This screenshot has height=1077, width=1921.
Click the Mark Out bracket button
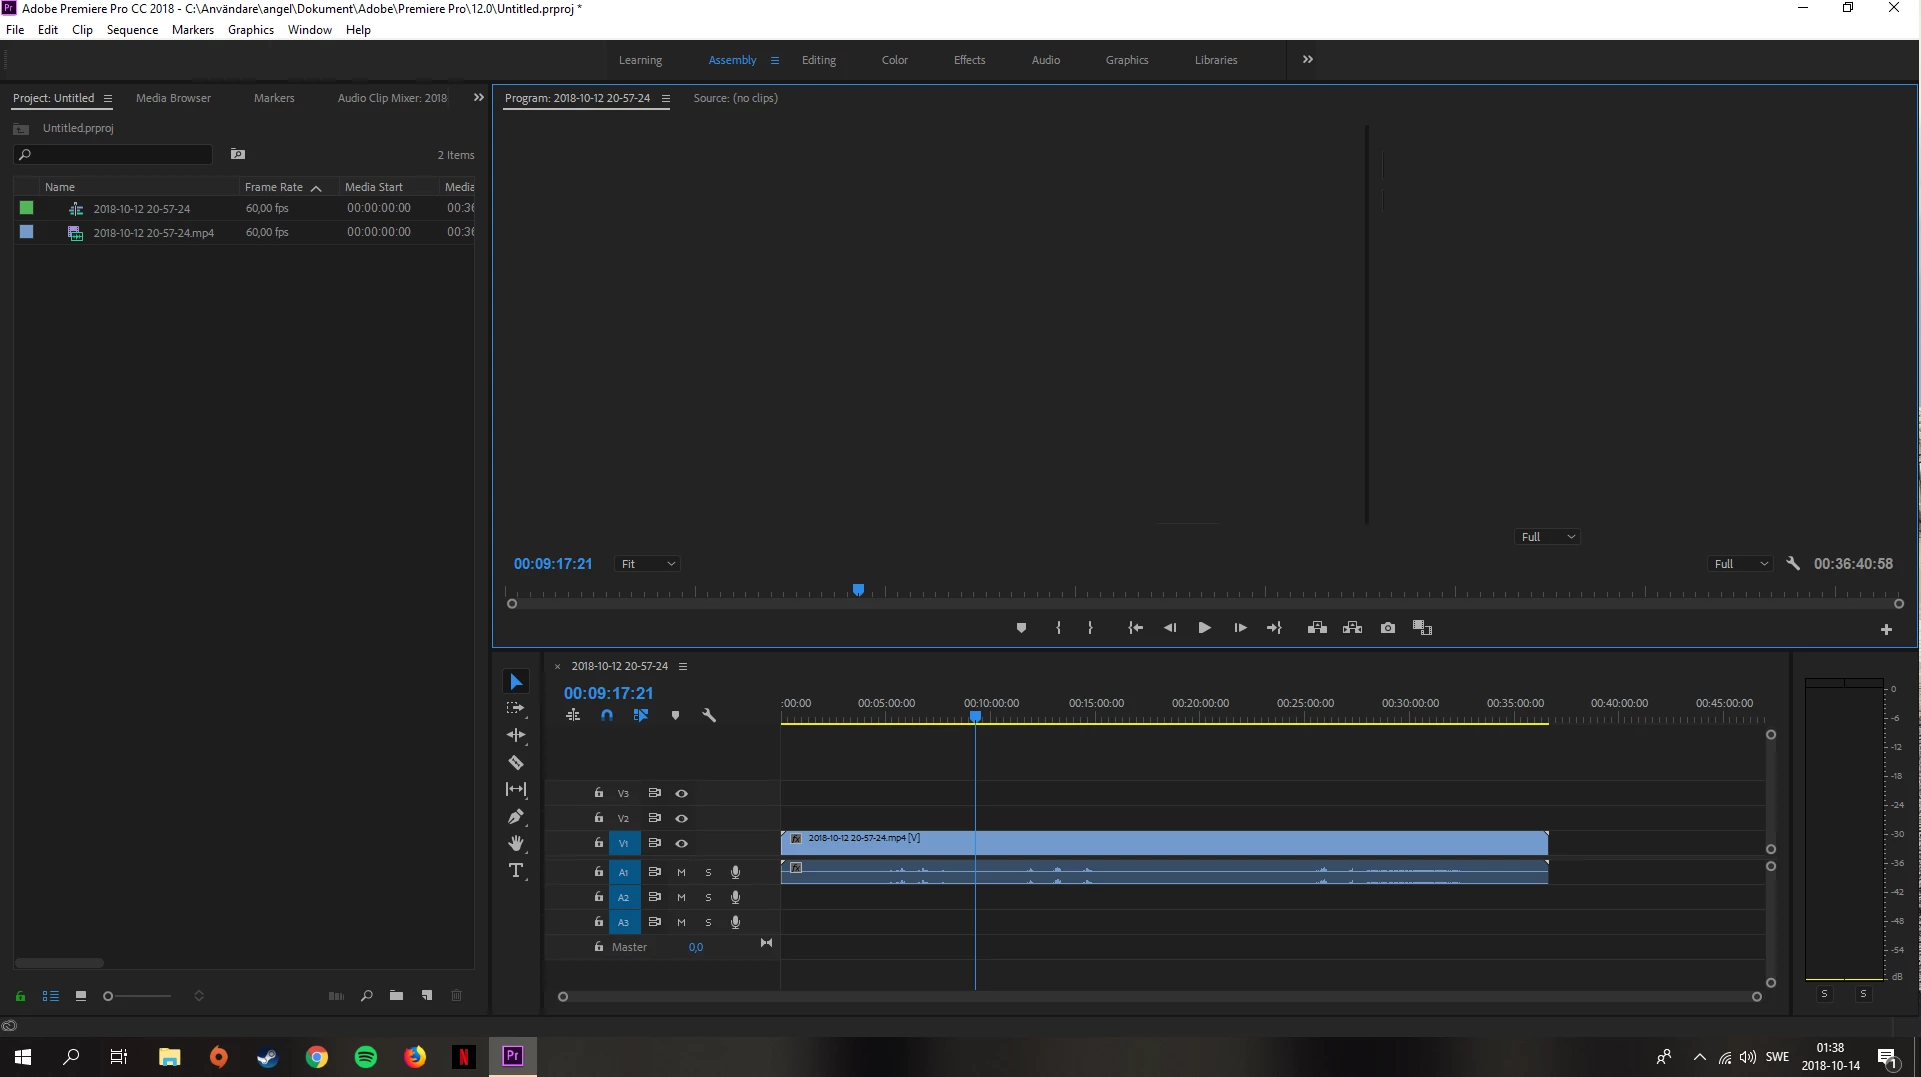[1090, 628]
